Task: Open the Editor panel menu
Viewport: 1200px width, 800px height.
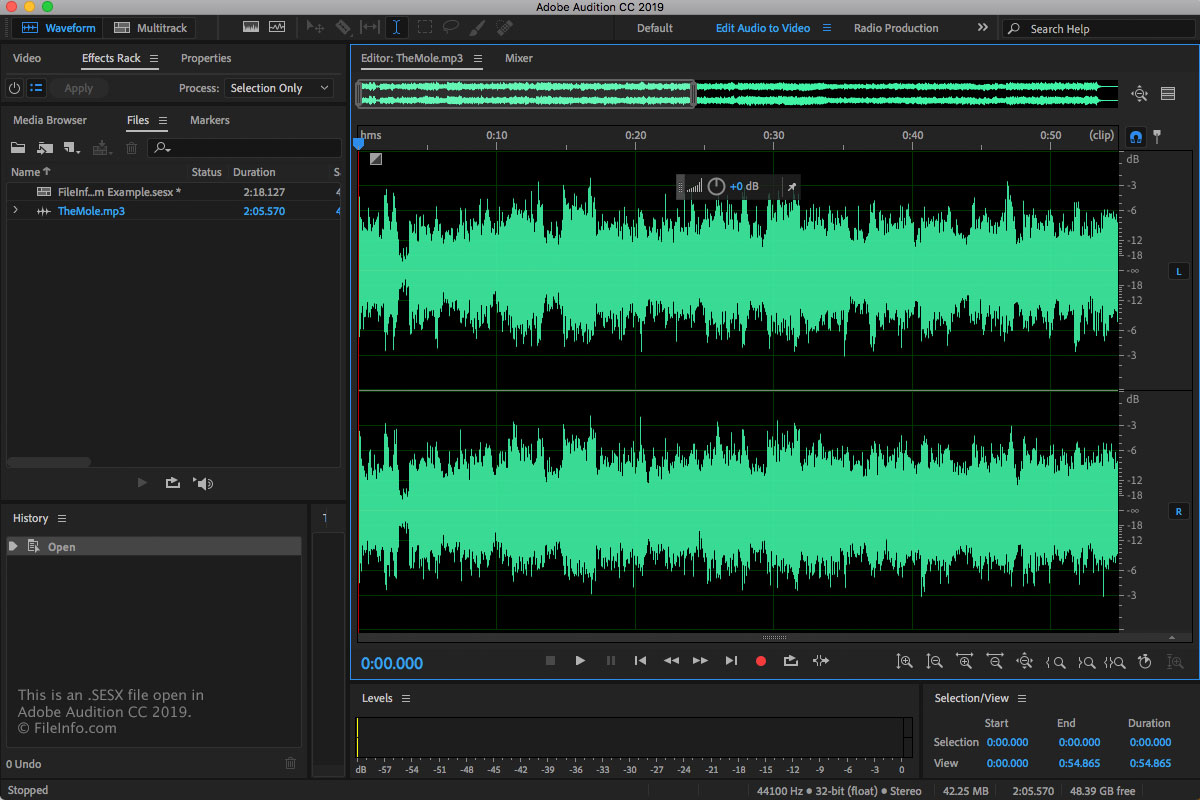Action: click(x=478, y=59)
